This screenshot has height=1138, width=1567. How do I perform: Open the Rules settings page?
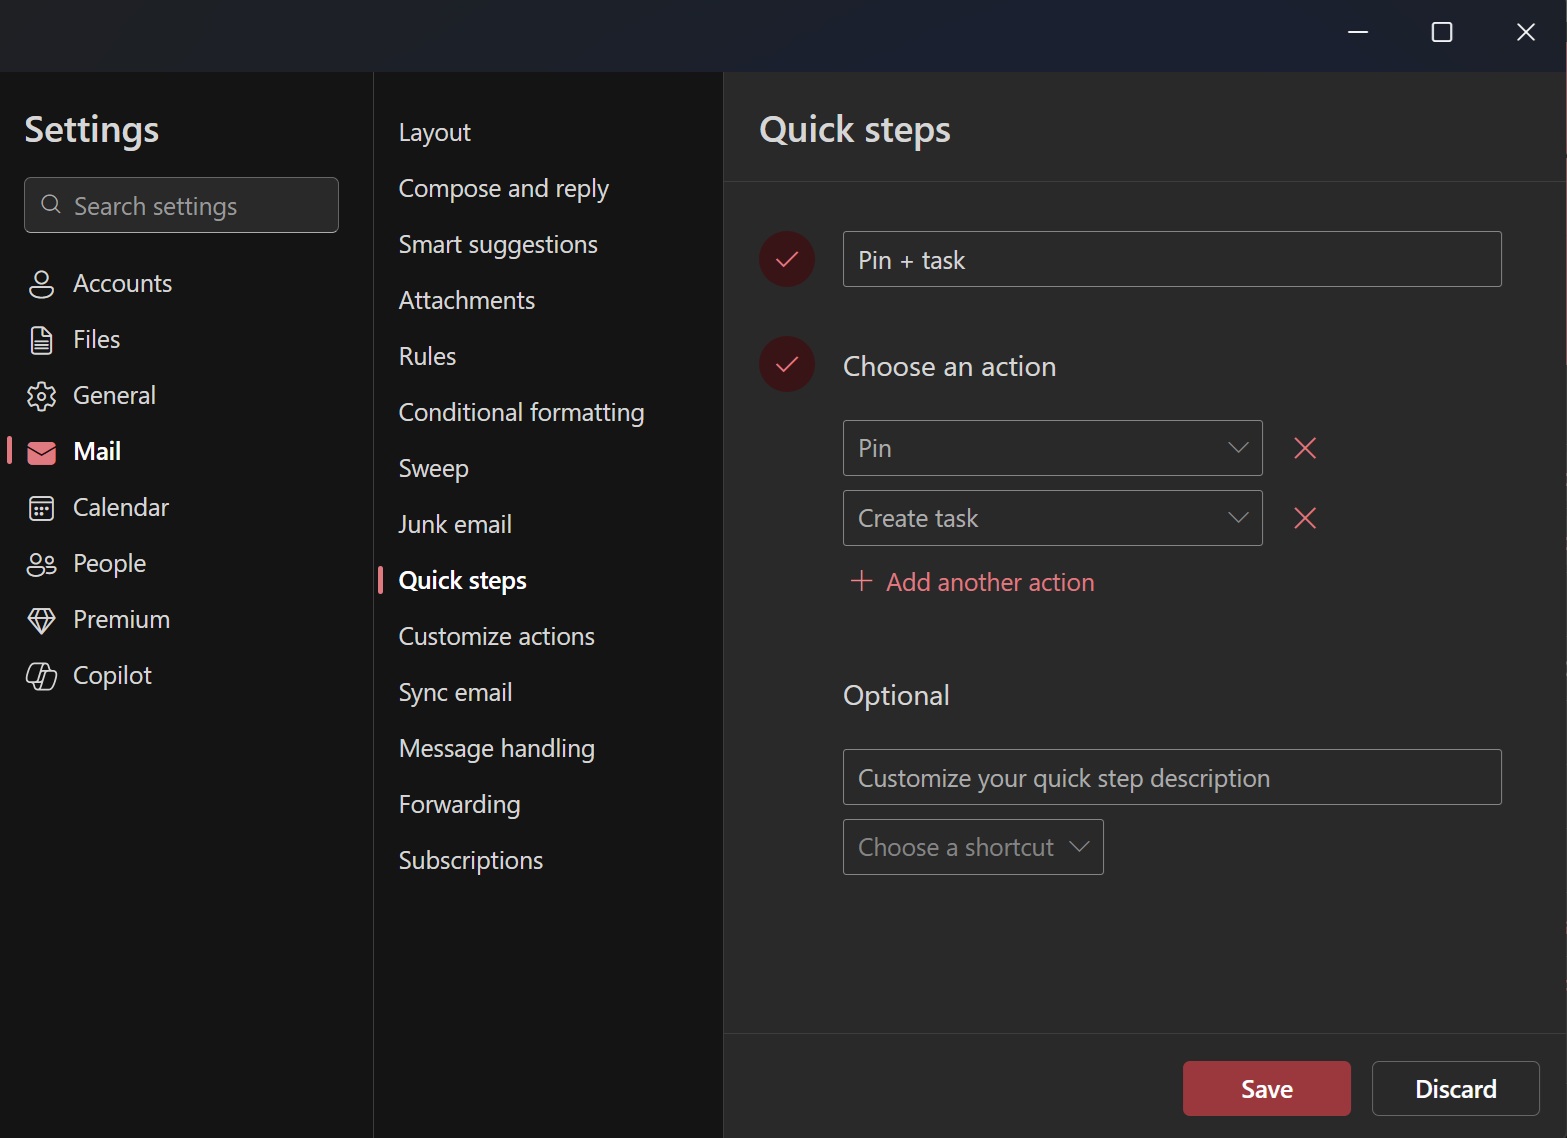[x=427, y=356]
